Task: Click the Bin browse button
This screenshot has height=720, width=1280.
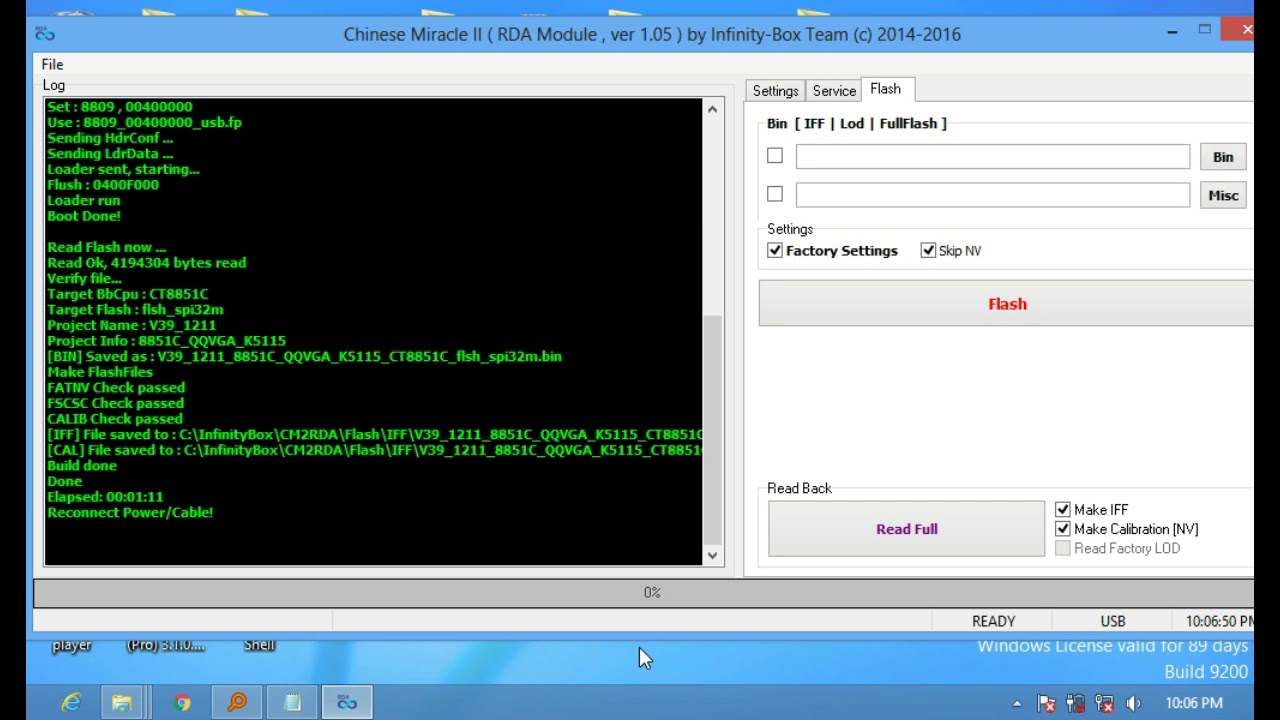Action: pyautogui.click(x=1223, y=157)
